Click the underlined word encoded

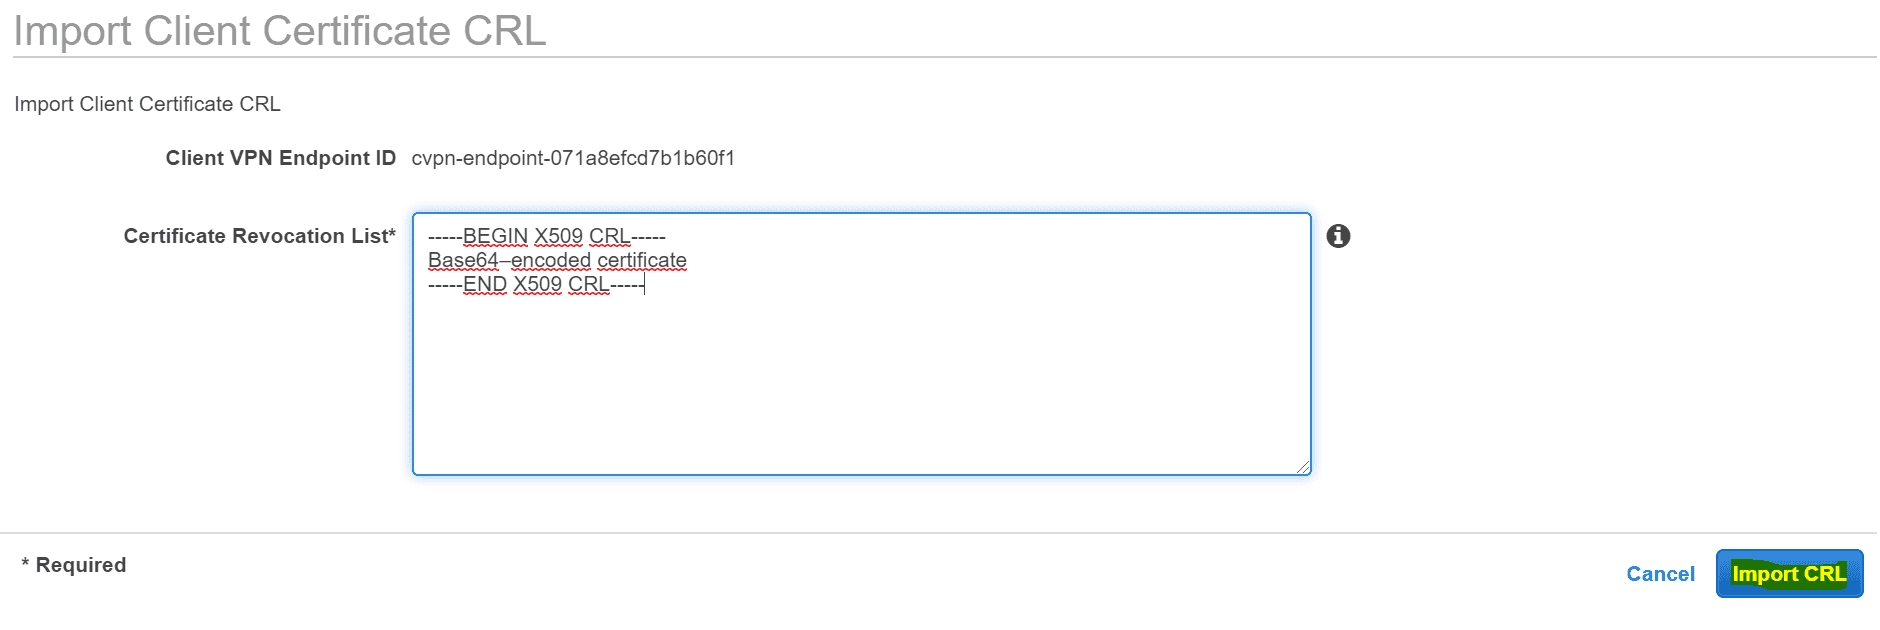point(551,260)
